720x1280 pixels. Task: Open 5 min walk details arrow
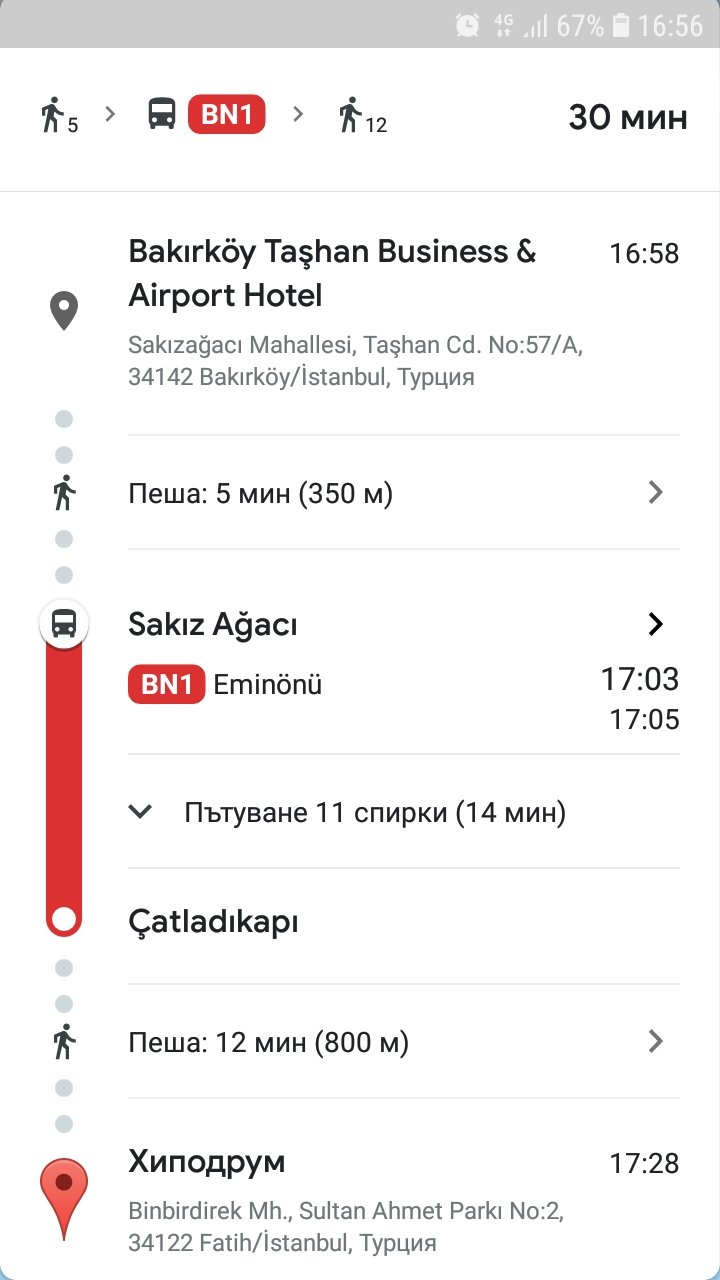point(656,492)
